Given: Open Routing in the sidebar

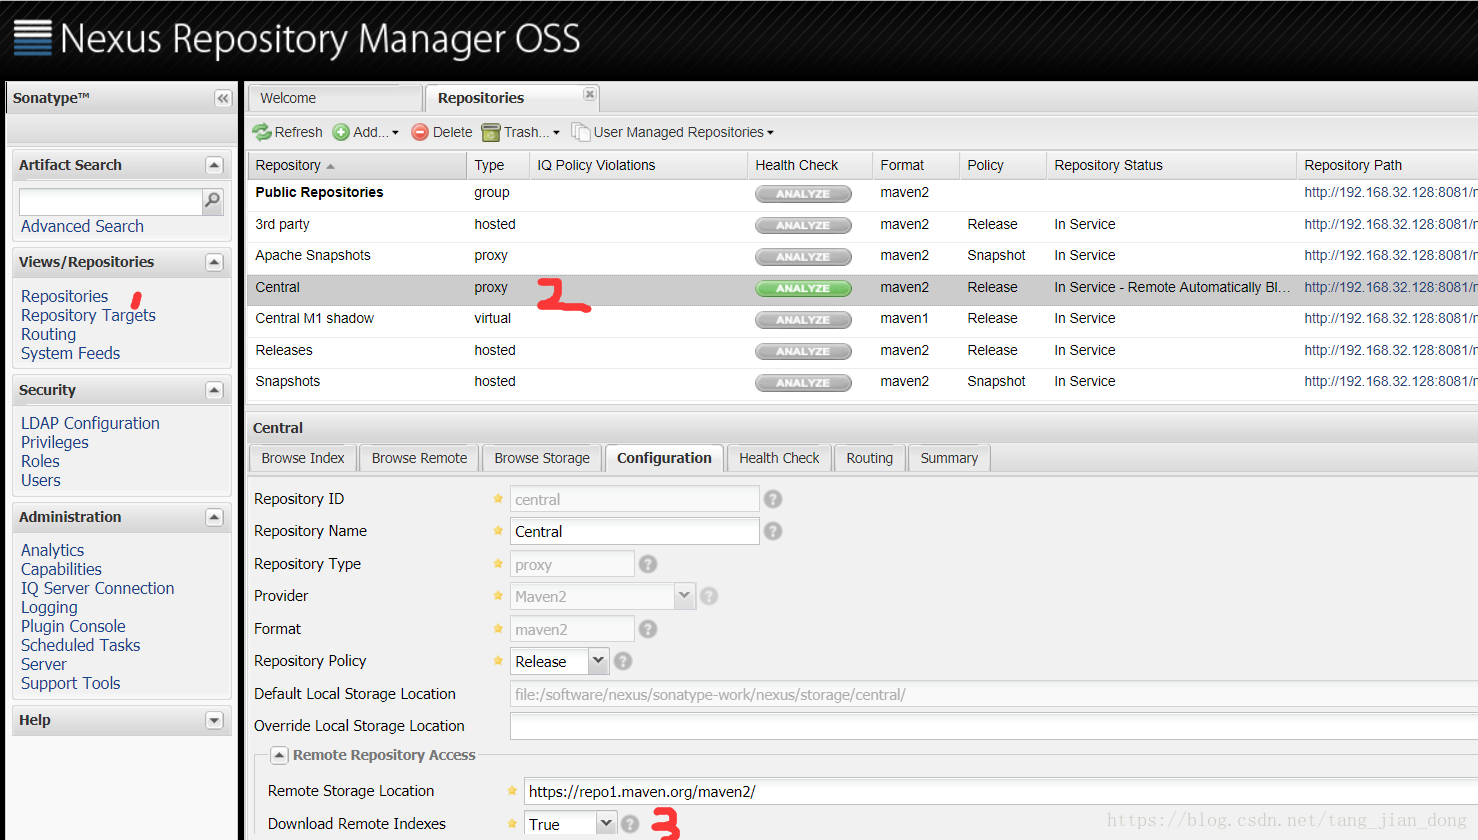Looking at the screenshot, I should point(48,334).
